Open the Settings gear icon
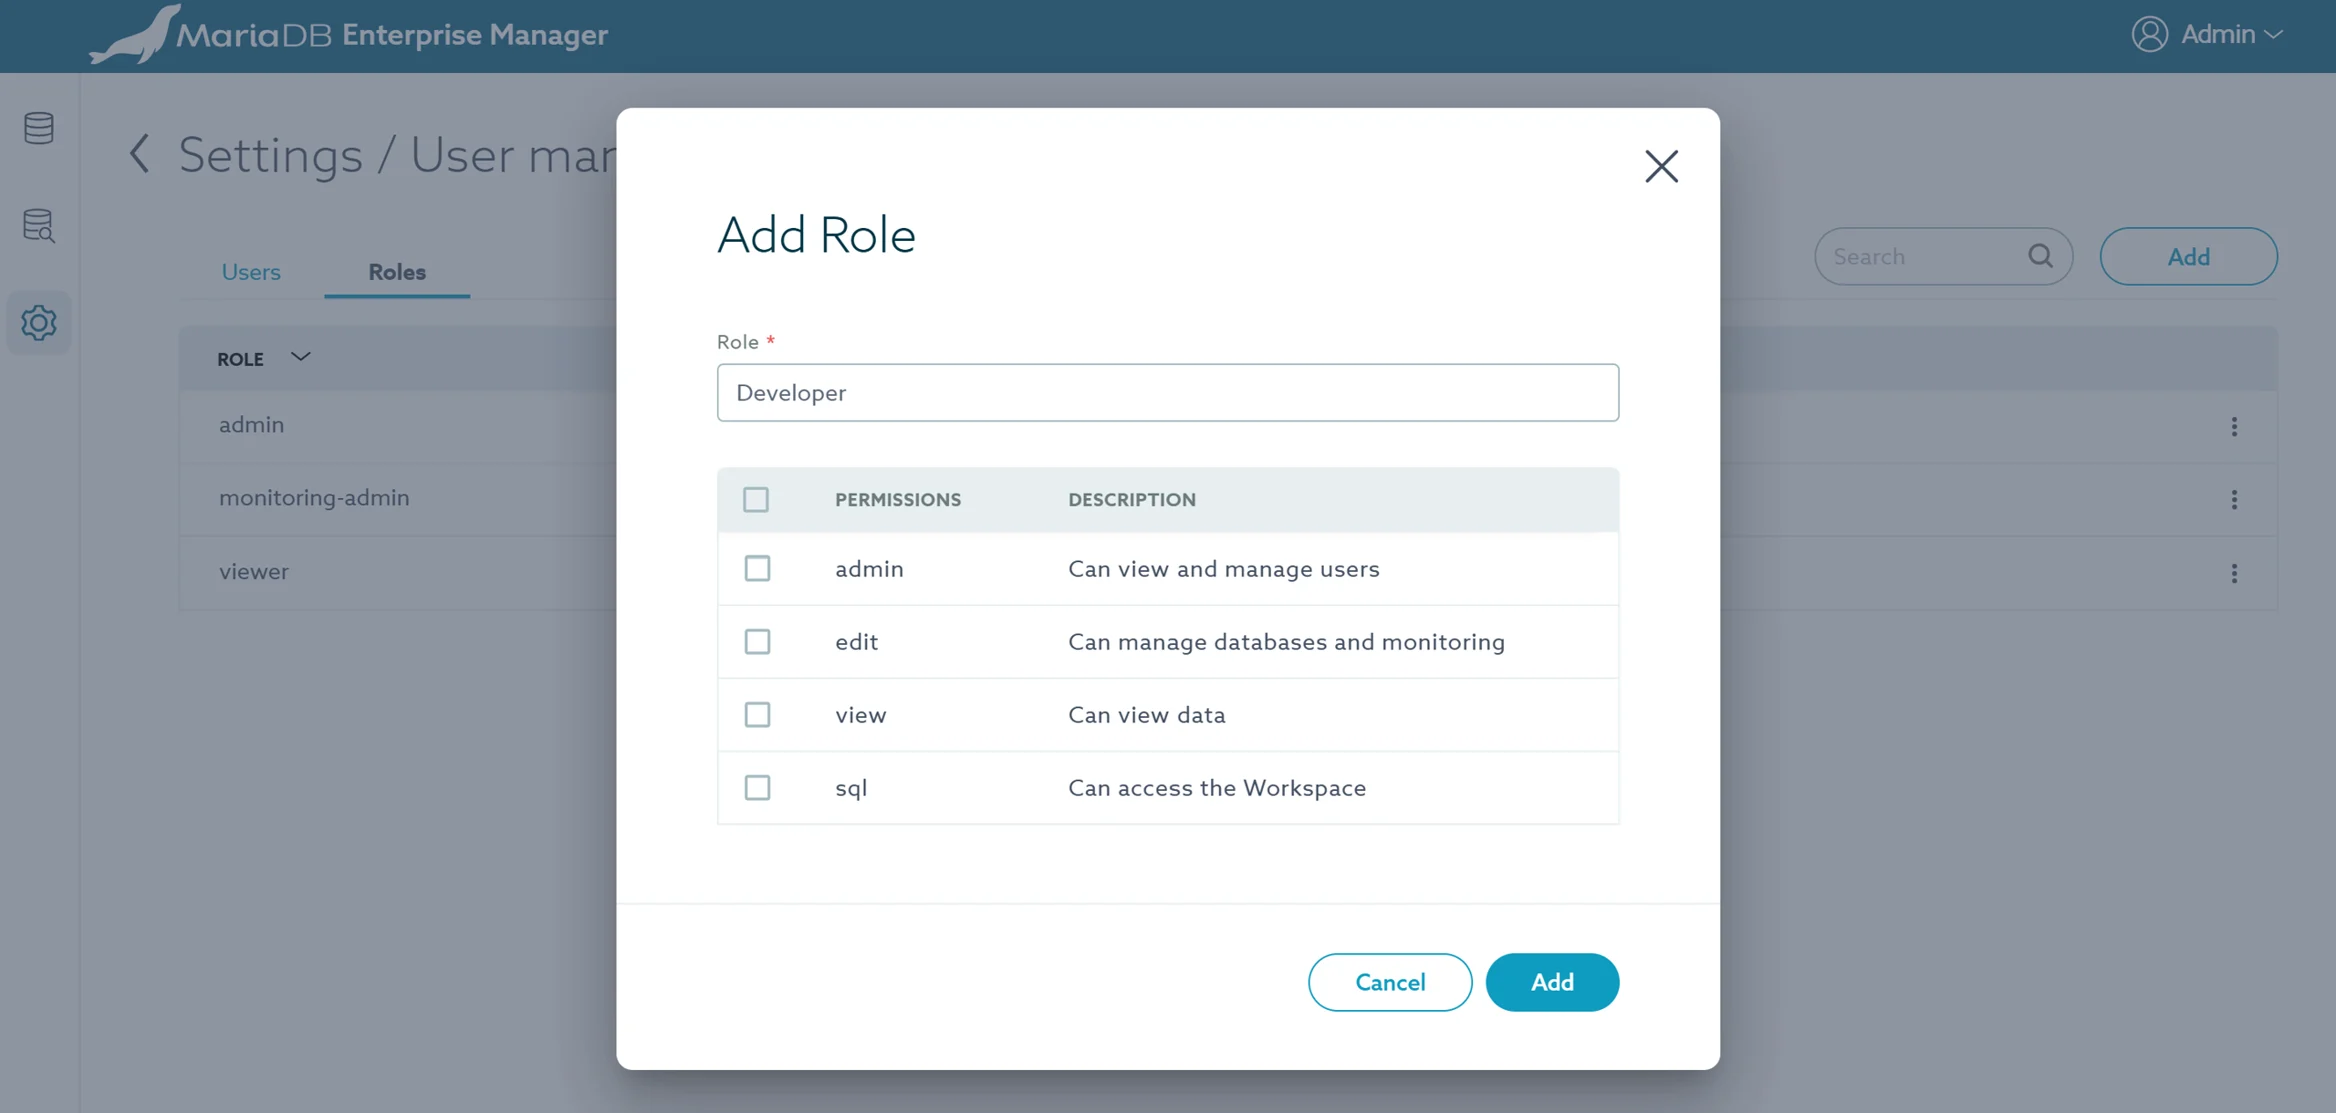 tap(38, 323)
